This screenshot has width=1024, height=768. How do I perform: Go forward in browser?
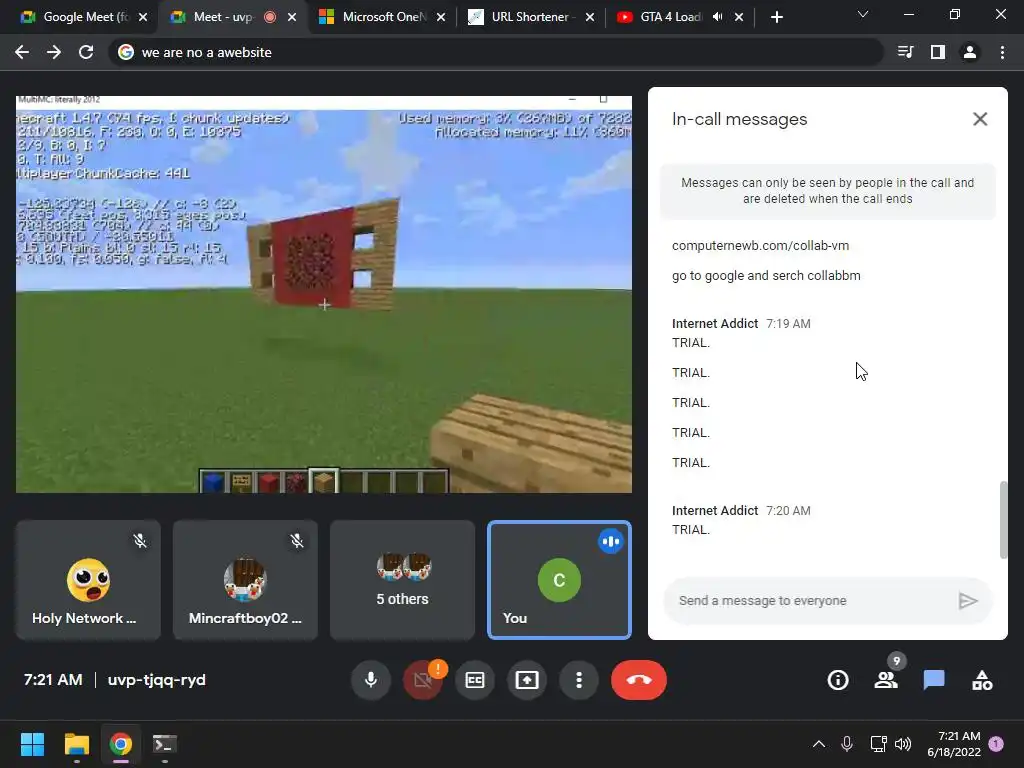(x=54, y=52)
